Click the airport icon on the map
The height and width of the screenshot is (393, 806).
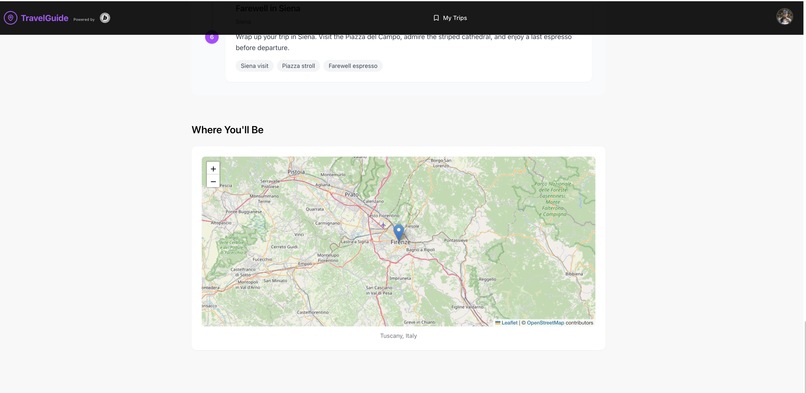click(x=383, y=225)
